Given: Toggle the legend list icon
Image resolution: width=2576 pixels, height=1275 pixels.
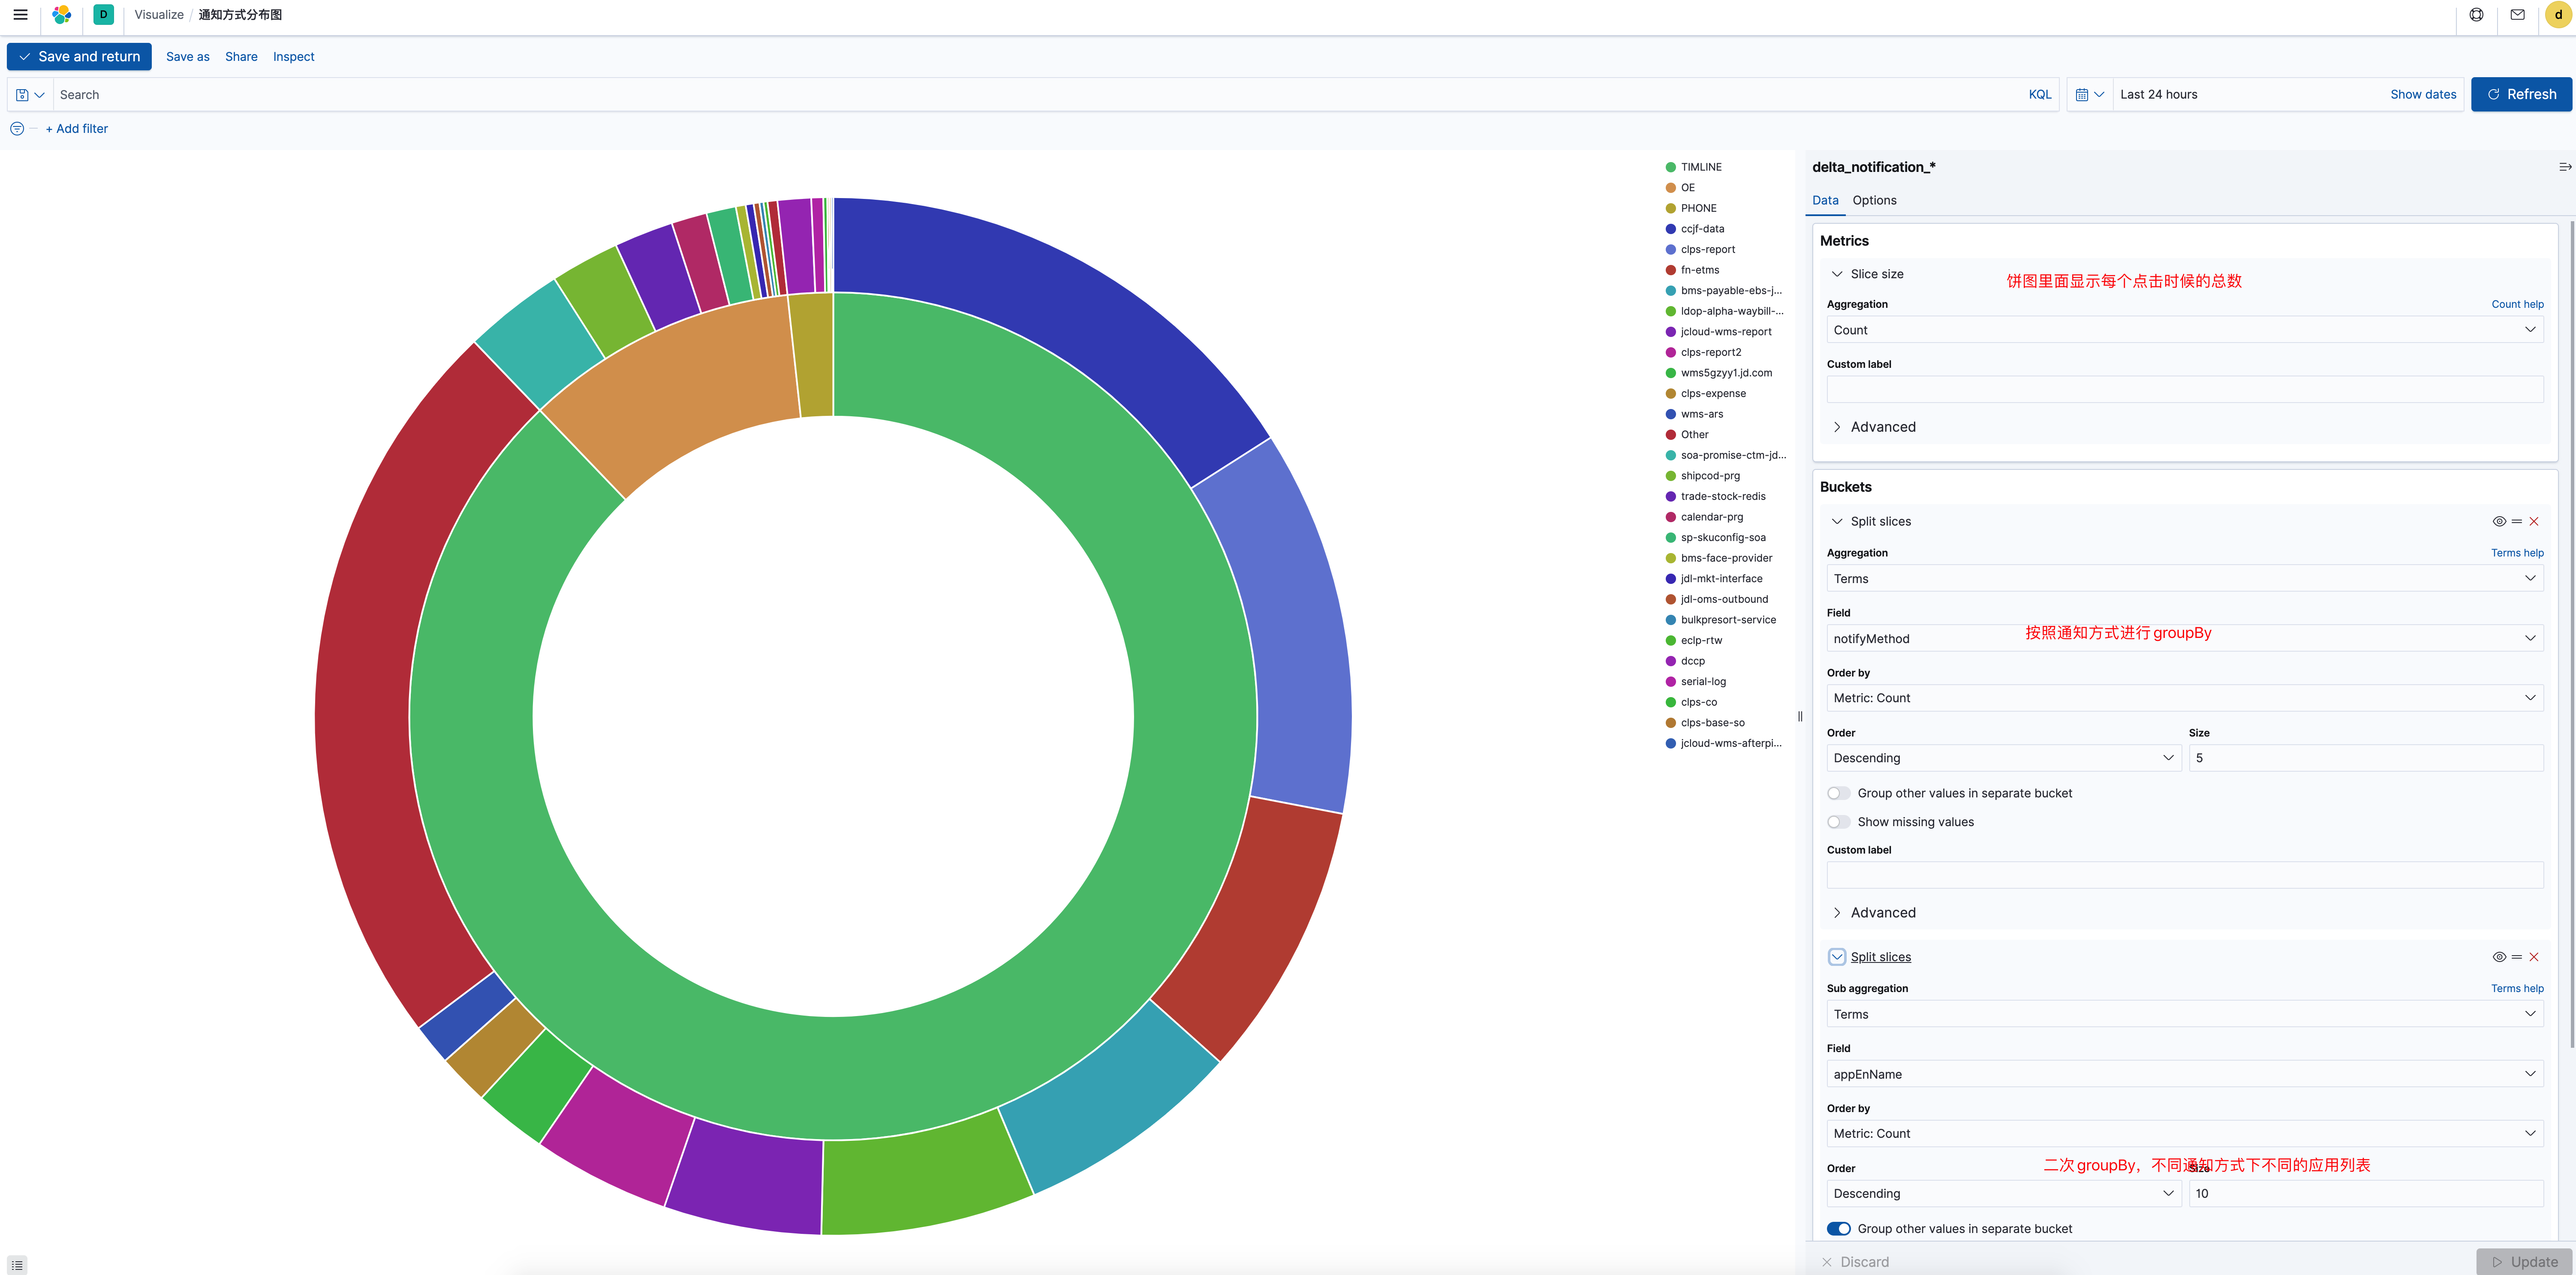Looking at the screenshot, I should [17, 1265].
